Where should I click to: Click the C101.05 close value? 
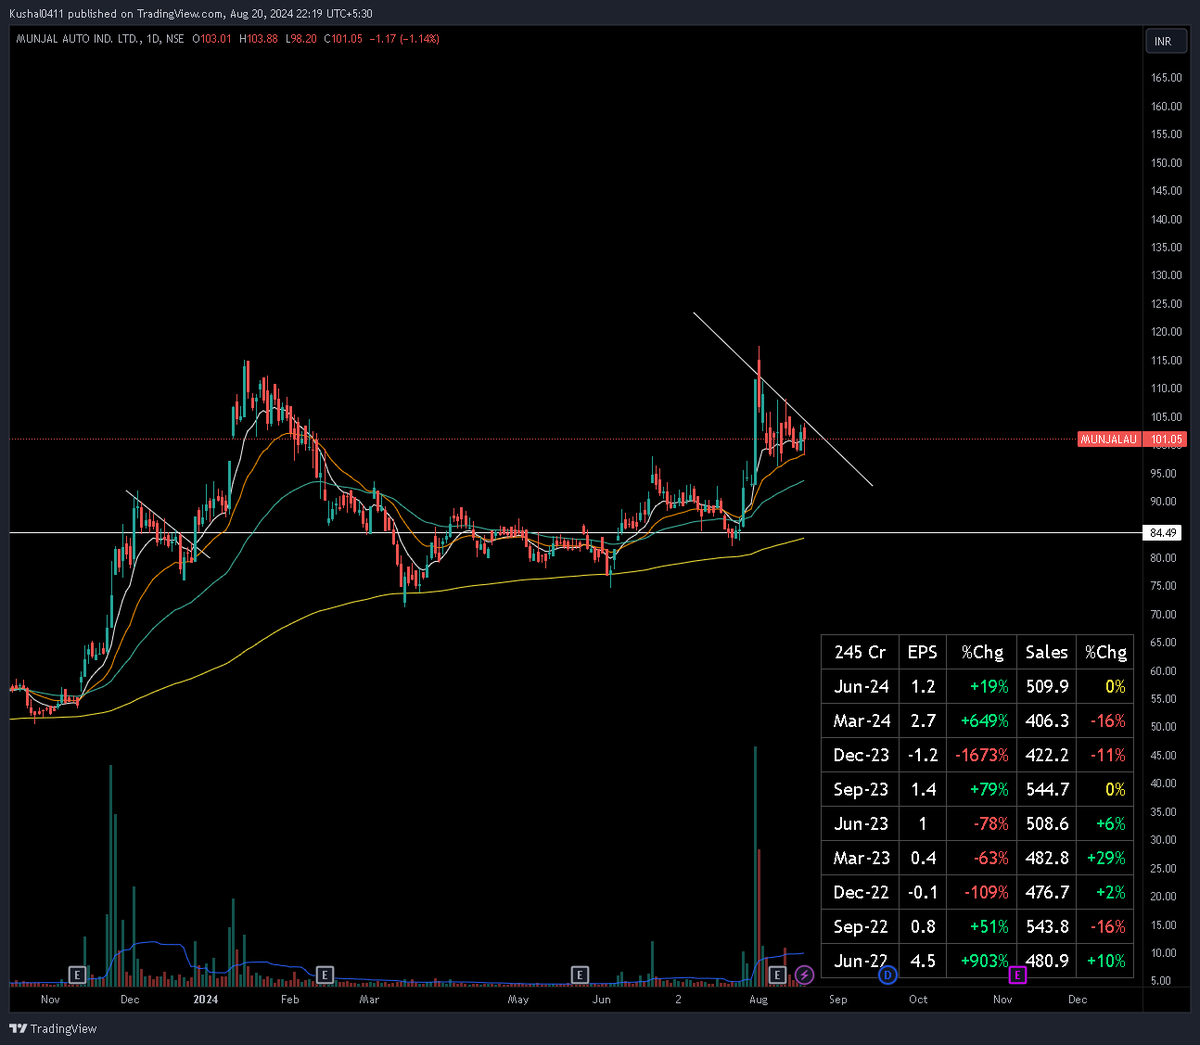[343, 39]
